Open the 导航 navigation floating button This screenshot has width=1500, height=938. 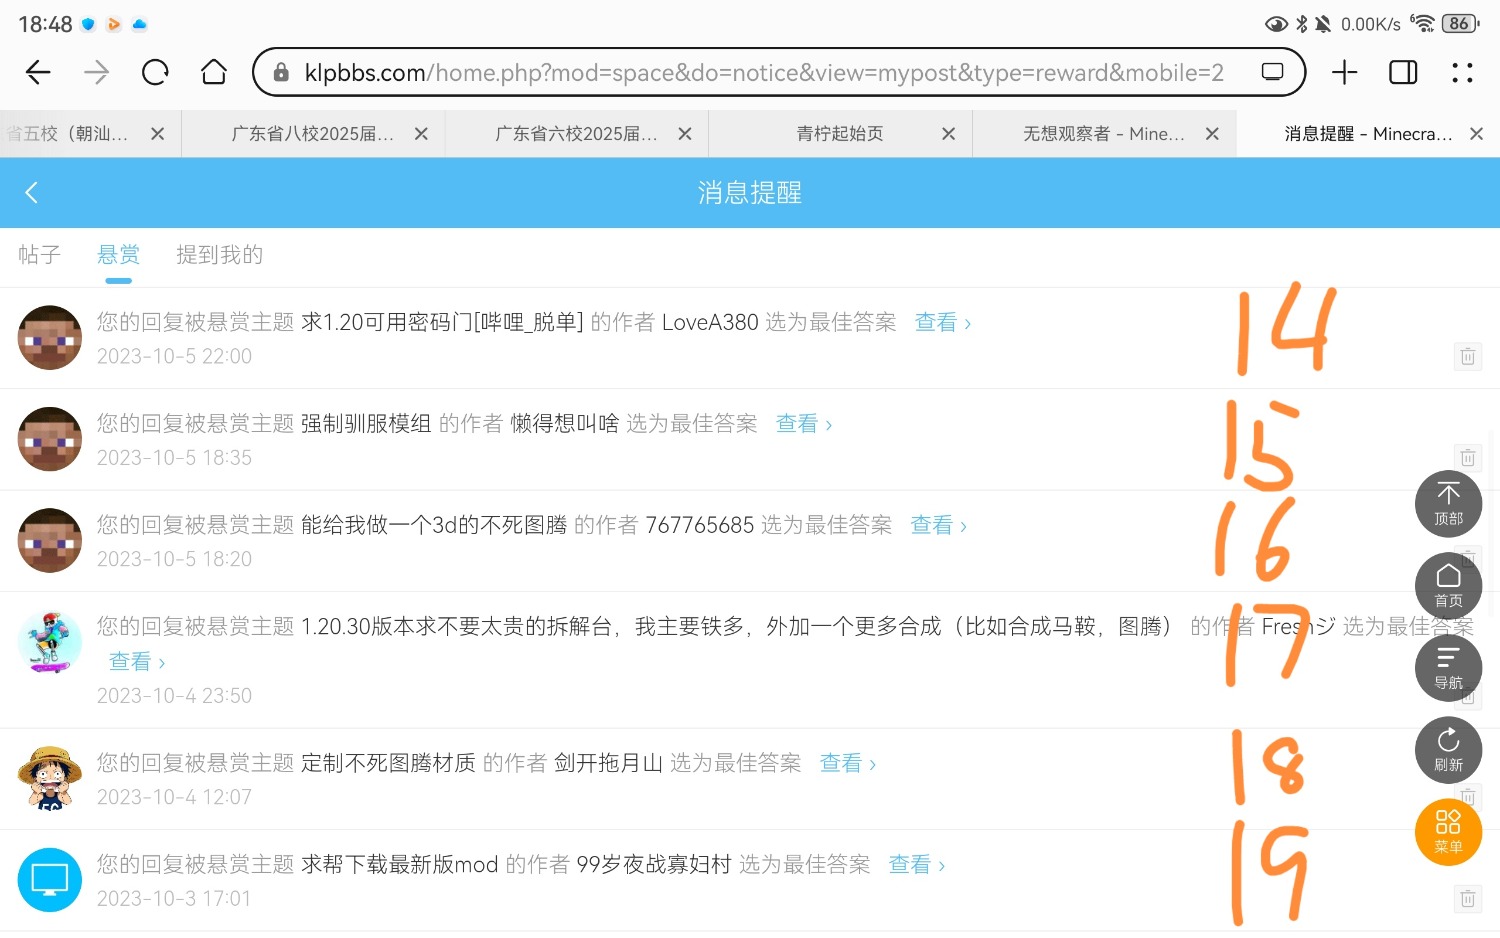(1448, 668)
